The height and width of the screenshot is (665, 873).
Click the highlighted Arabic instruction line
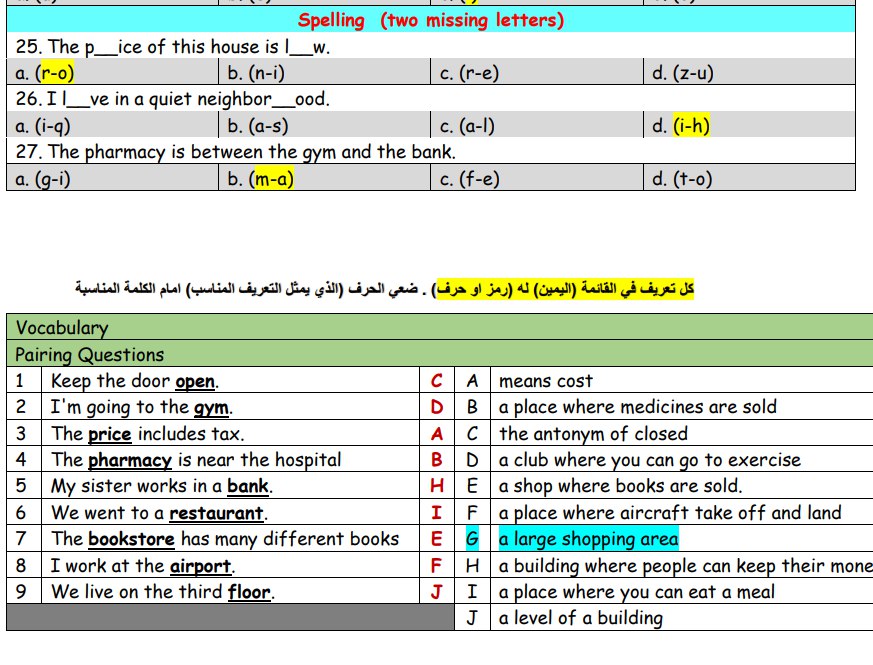(385, 289)
